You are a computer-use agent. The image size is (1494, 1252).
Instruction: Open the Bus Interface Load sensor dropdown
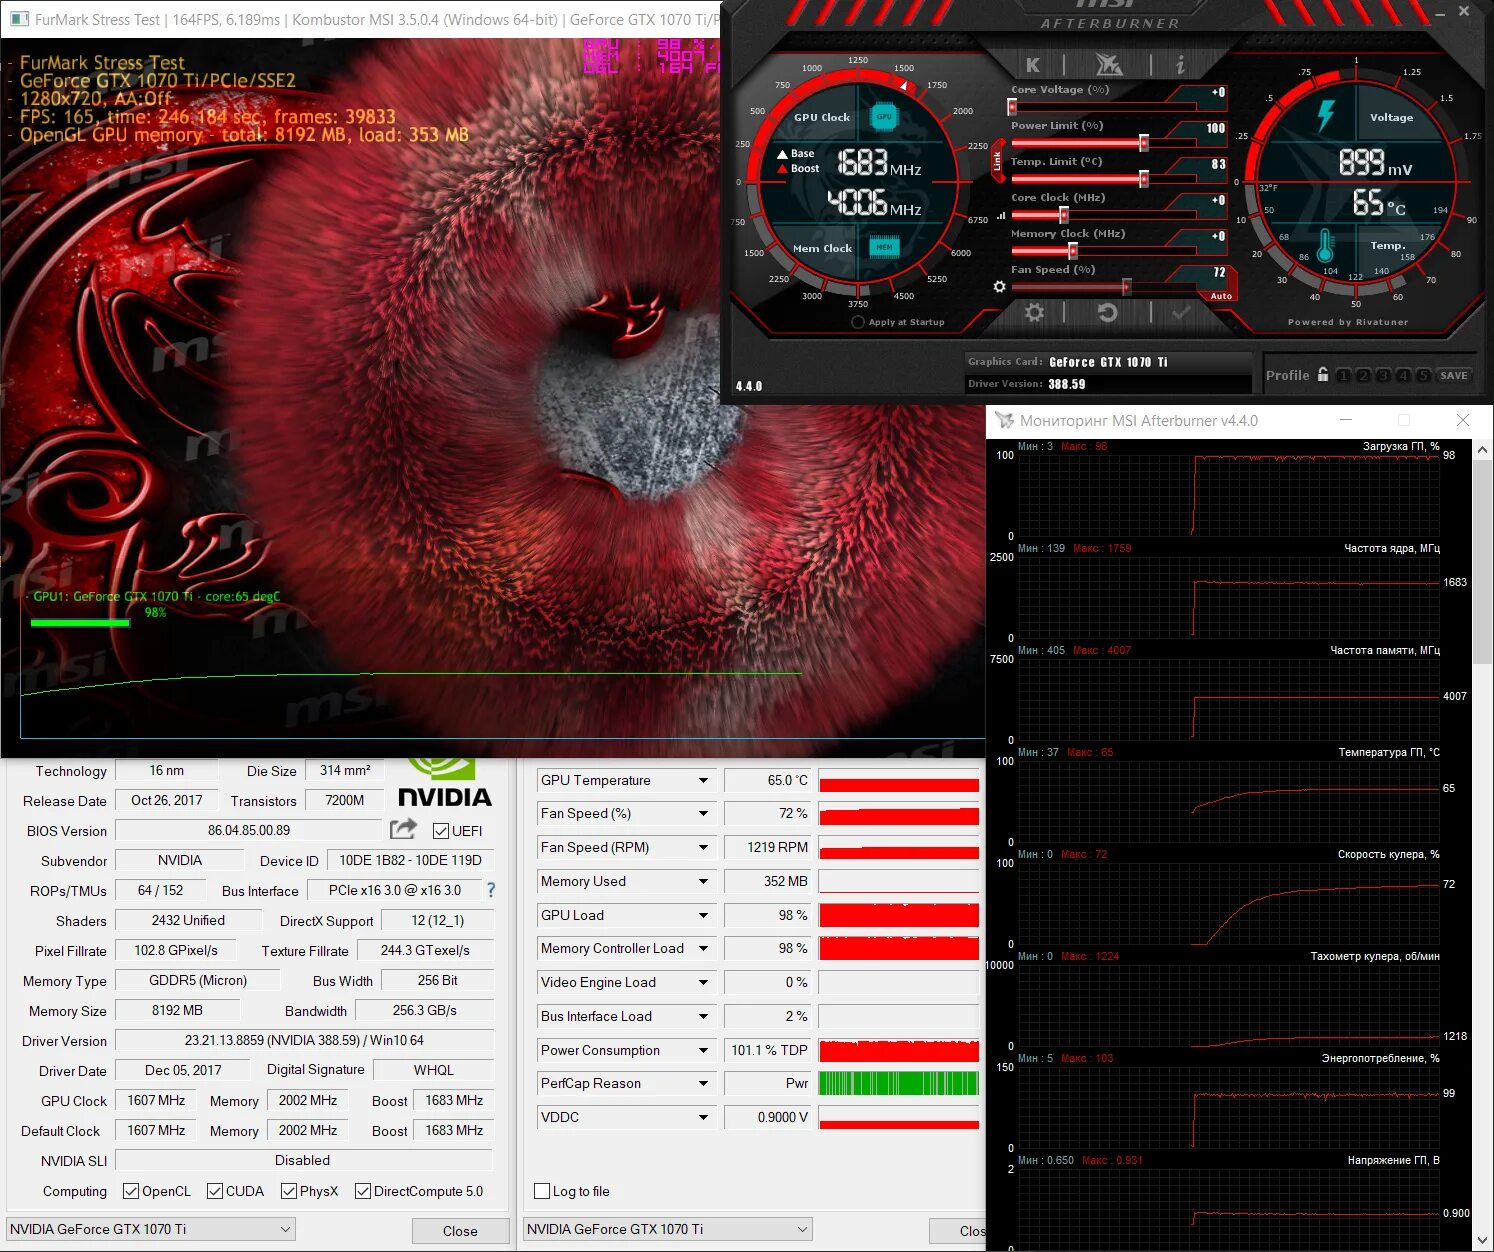click(x=703, y=1016)
